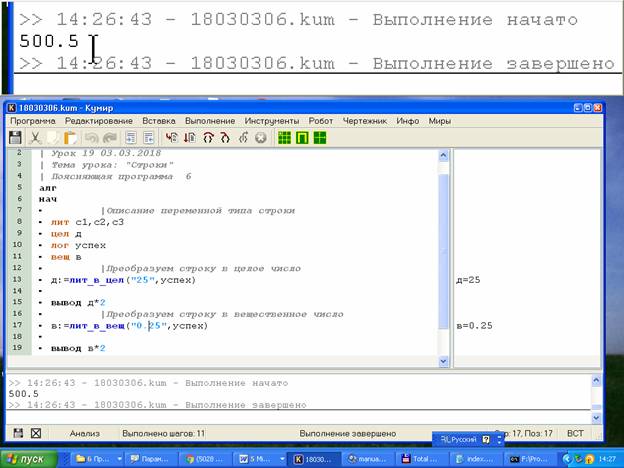Click the Windows пуск Start button
This screenshot has width=624, height=468.
click(x=29, y=459)
